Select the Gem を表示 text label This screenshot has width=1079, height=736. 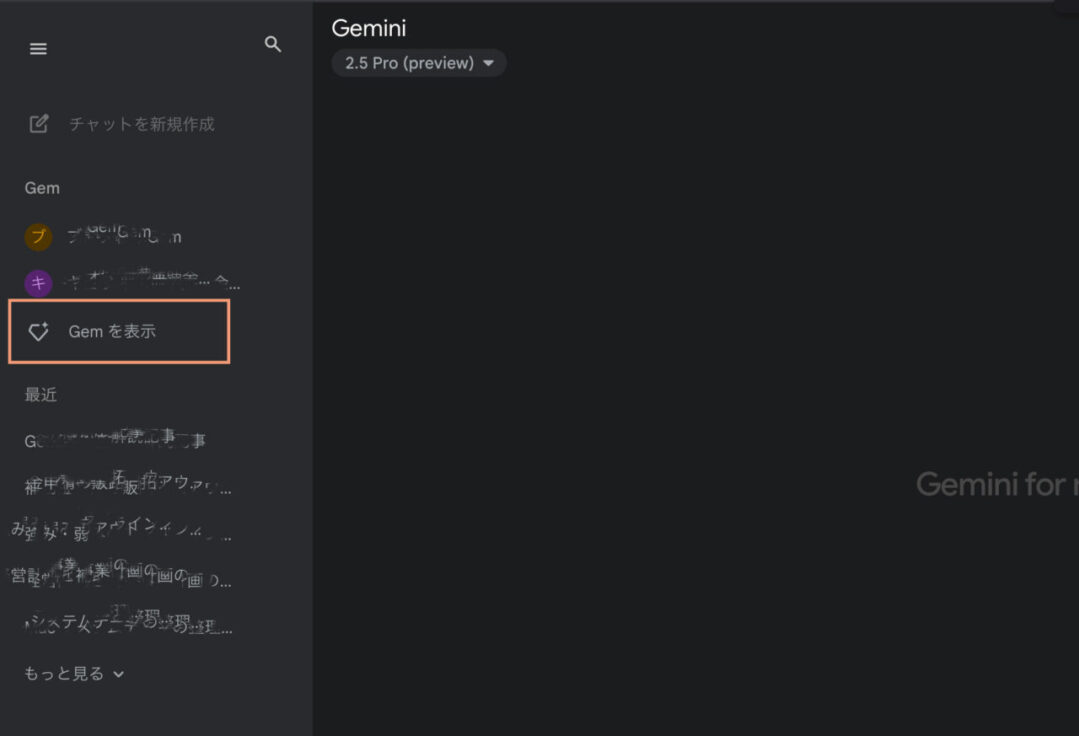pyautogui.click(x=112, y=332)
